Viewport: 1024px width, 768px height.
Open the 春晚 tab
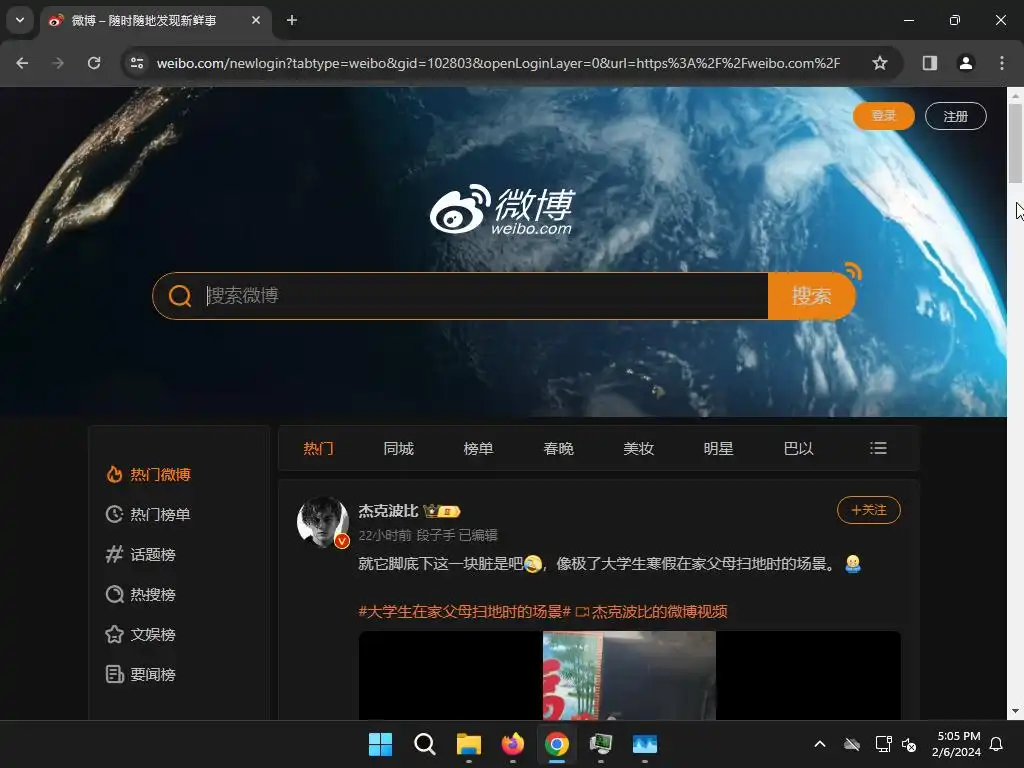(x=558, y=449)
